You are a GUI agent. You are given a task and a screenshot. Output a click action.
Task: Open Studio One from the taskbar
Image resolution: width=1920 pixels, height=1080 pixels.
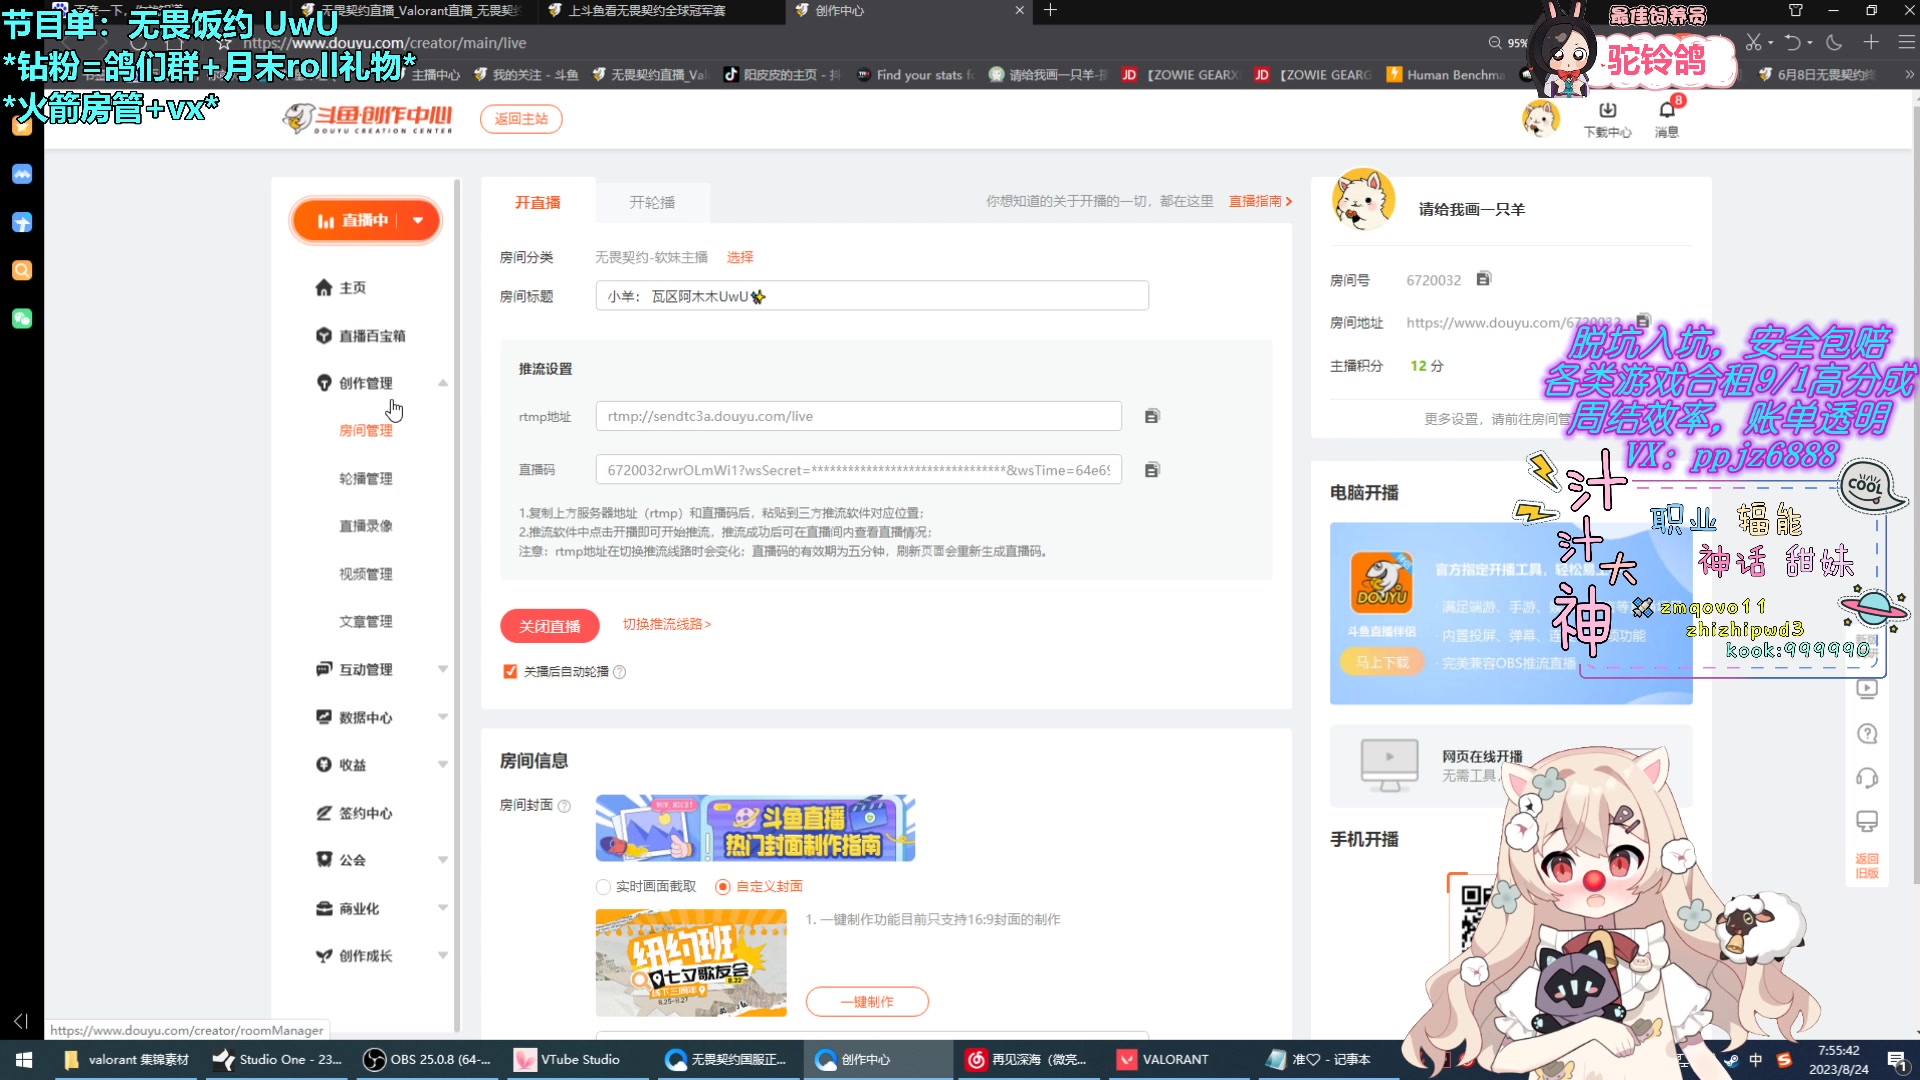coord(278,1060)
